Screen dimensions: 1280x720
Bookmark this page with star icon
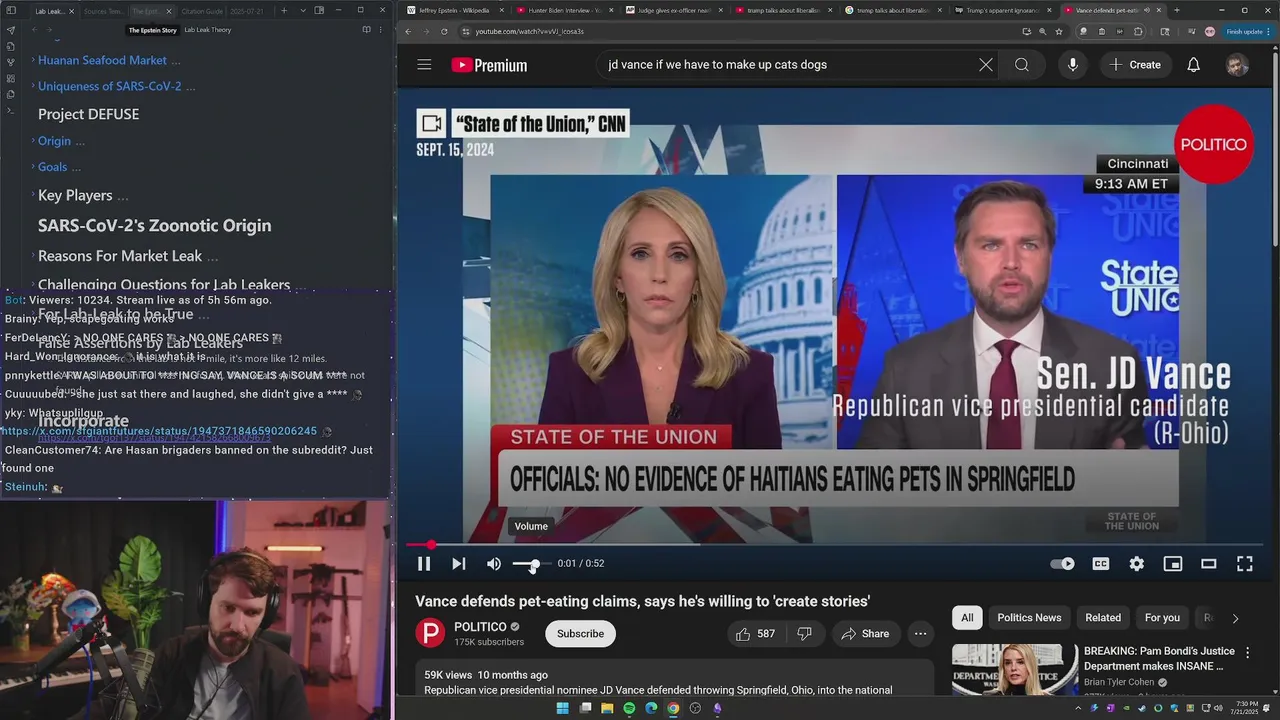tap(1059, 31)
